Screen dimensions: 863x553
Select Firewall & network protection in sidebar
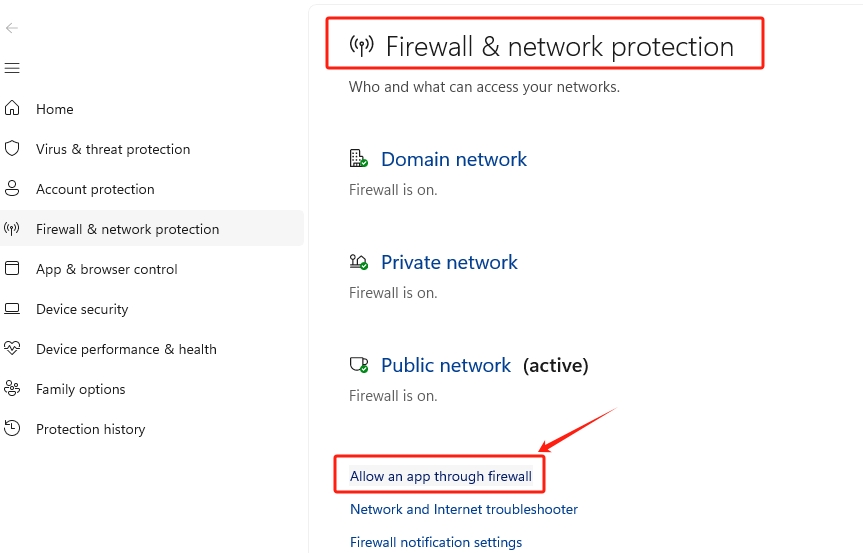coord(127,229)
